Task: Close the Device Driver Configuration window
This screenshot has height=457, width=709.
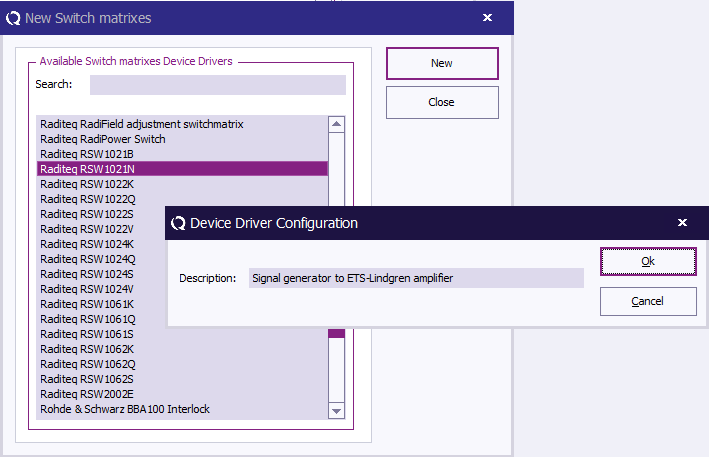Action: 682,223
